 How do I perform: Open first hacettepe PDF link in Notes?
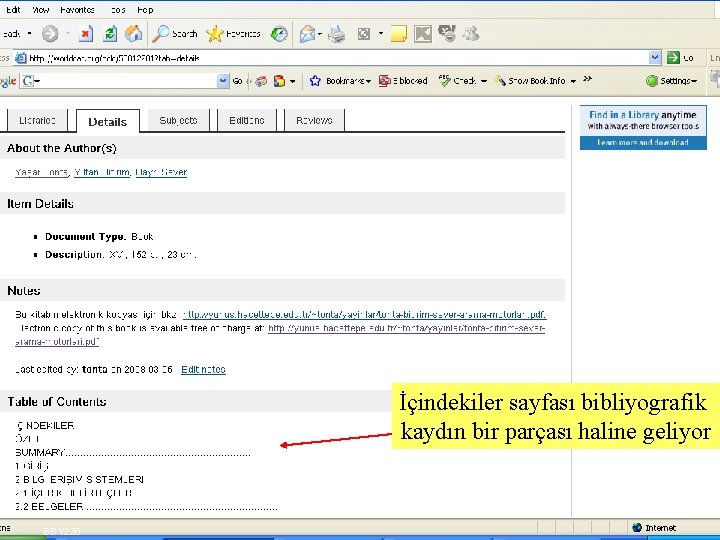pyautogui.click(x=364, y=315)
